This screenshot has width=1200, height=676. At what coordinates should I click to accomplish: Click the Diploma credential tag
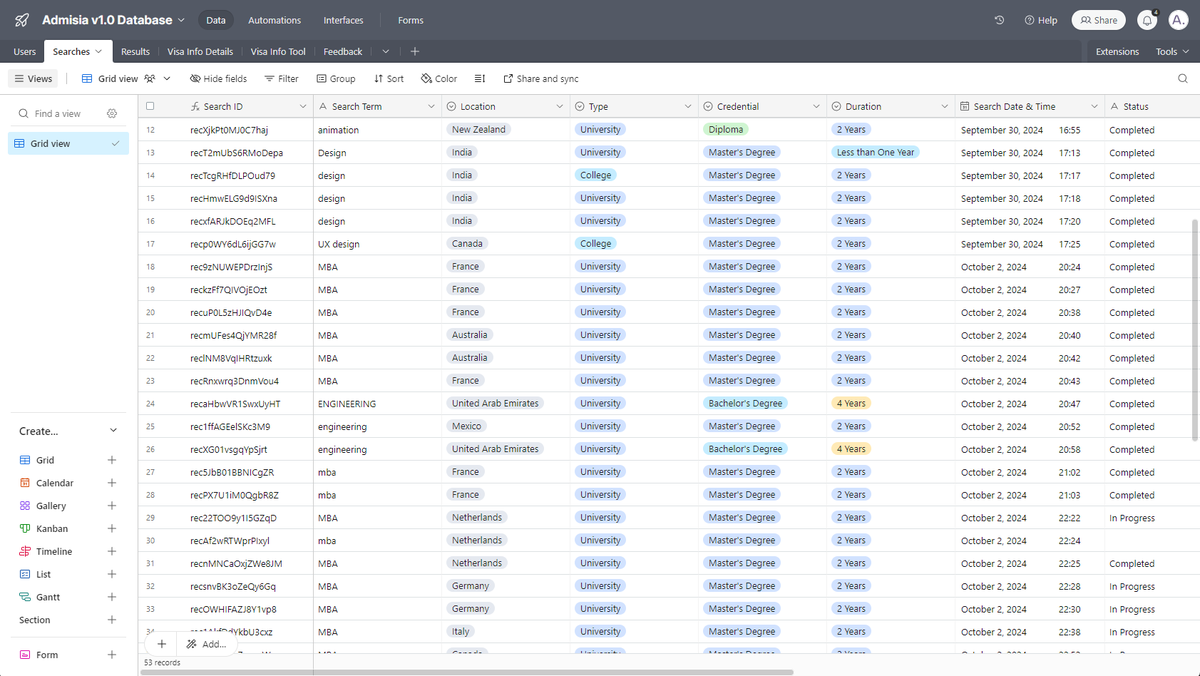click(x=726, y=129)
